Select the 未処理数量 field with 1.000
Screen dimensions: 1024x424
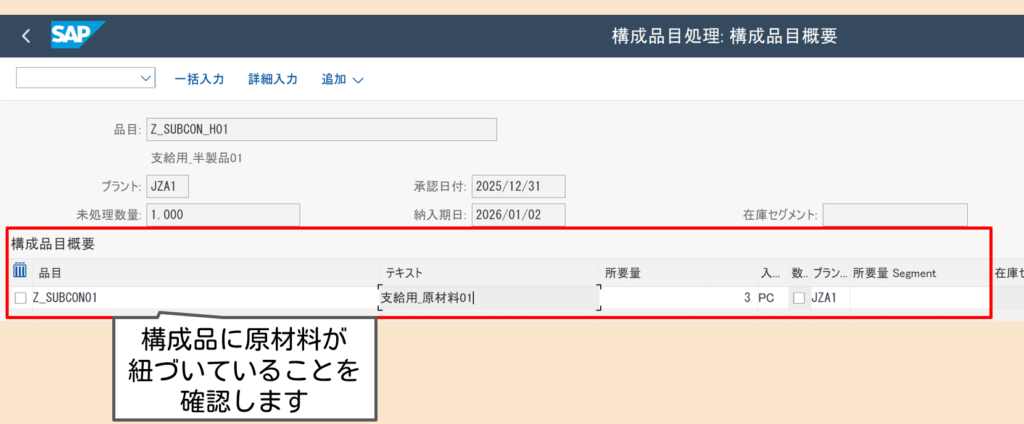click(x=223, y=214)
